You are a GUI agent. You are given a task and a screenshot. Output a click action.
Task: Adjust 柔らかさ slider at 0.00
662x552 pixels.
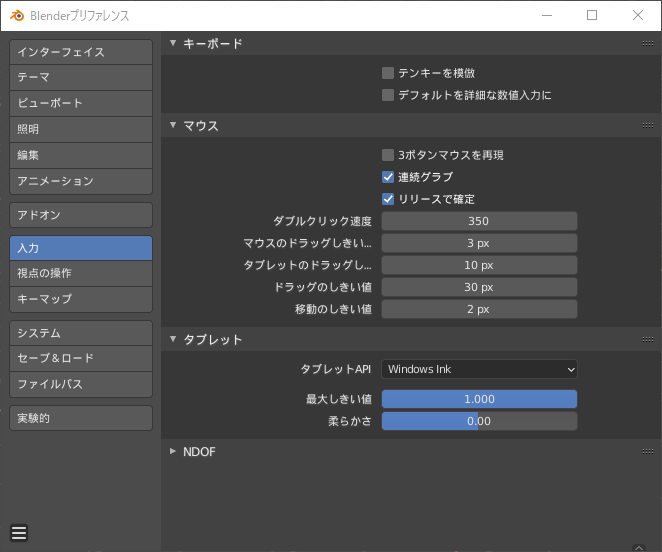point(479,421)
